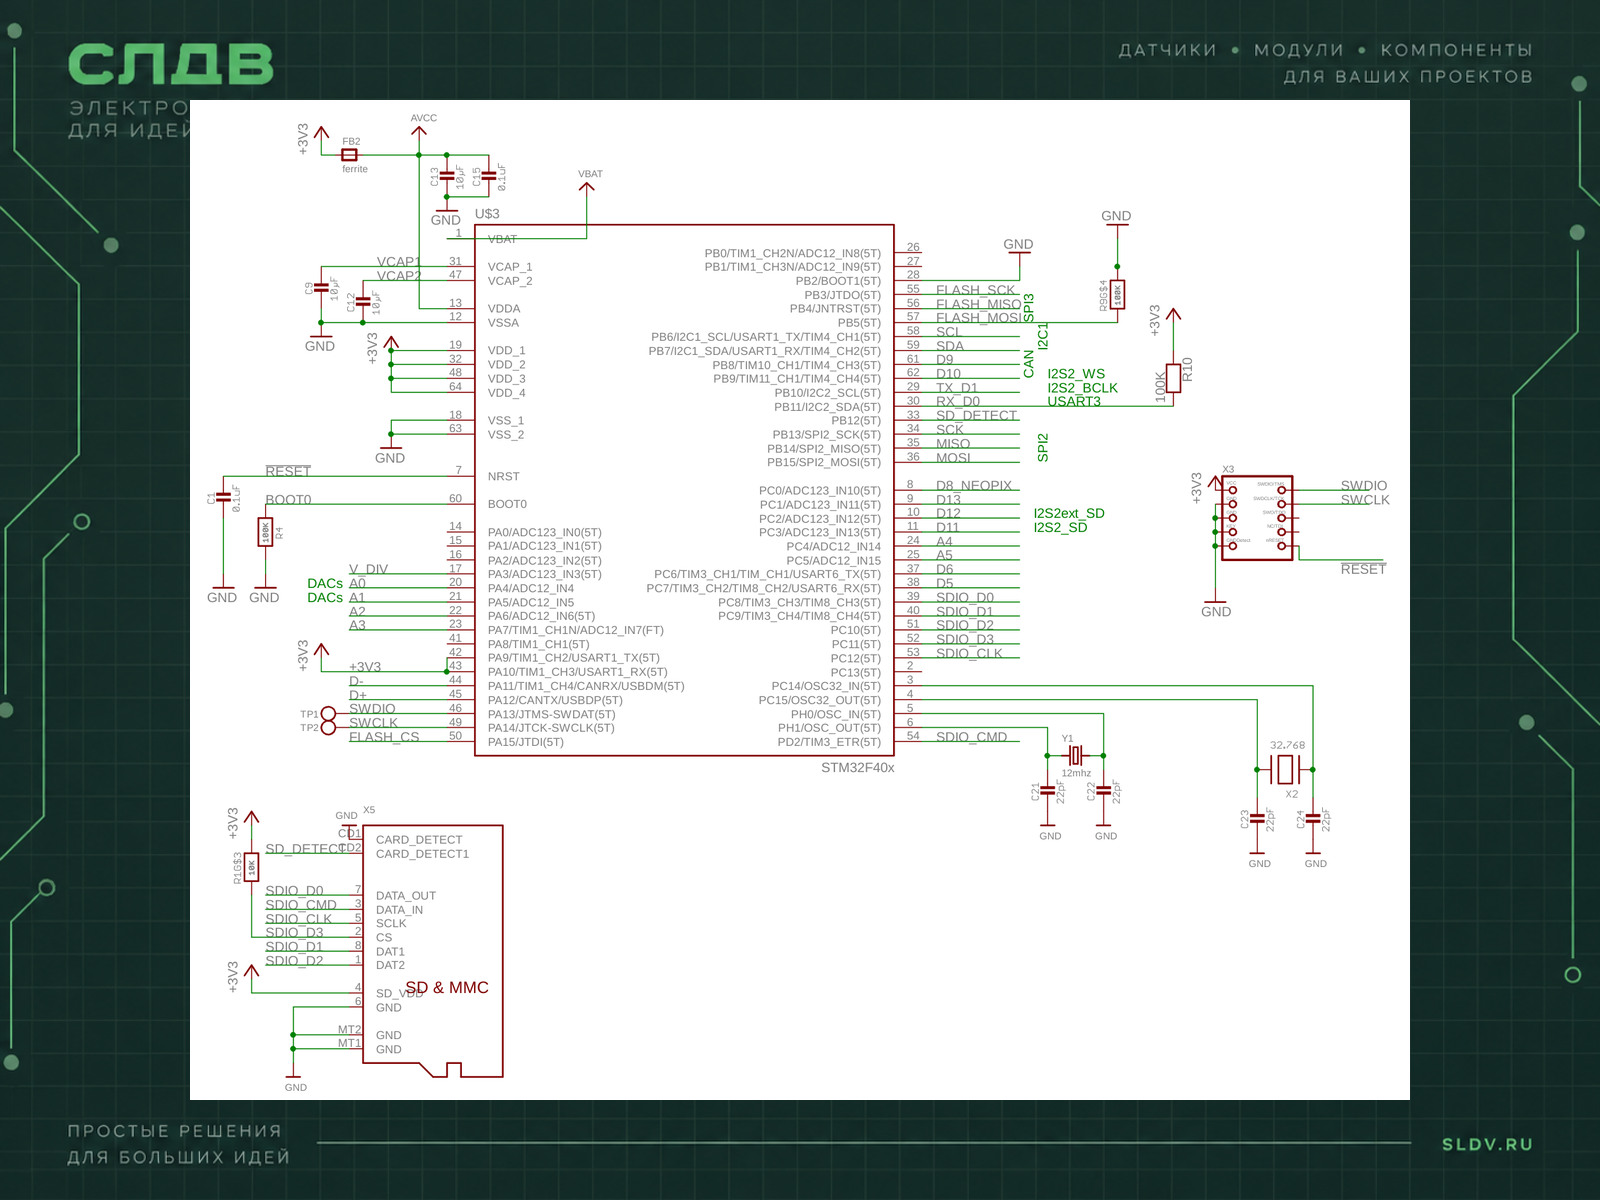Click the AVCC supply label
The width and height of the screenshot is (1600, 1200).
coord(424,118)
